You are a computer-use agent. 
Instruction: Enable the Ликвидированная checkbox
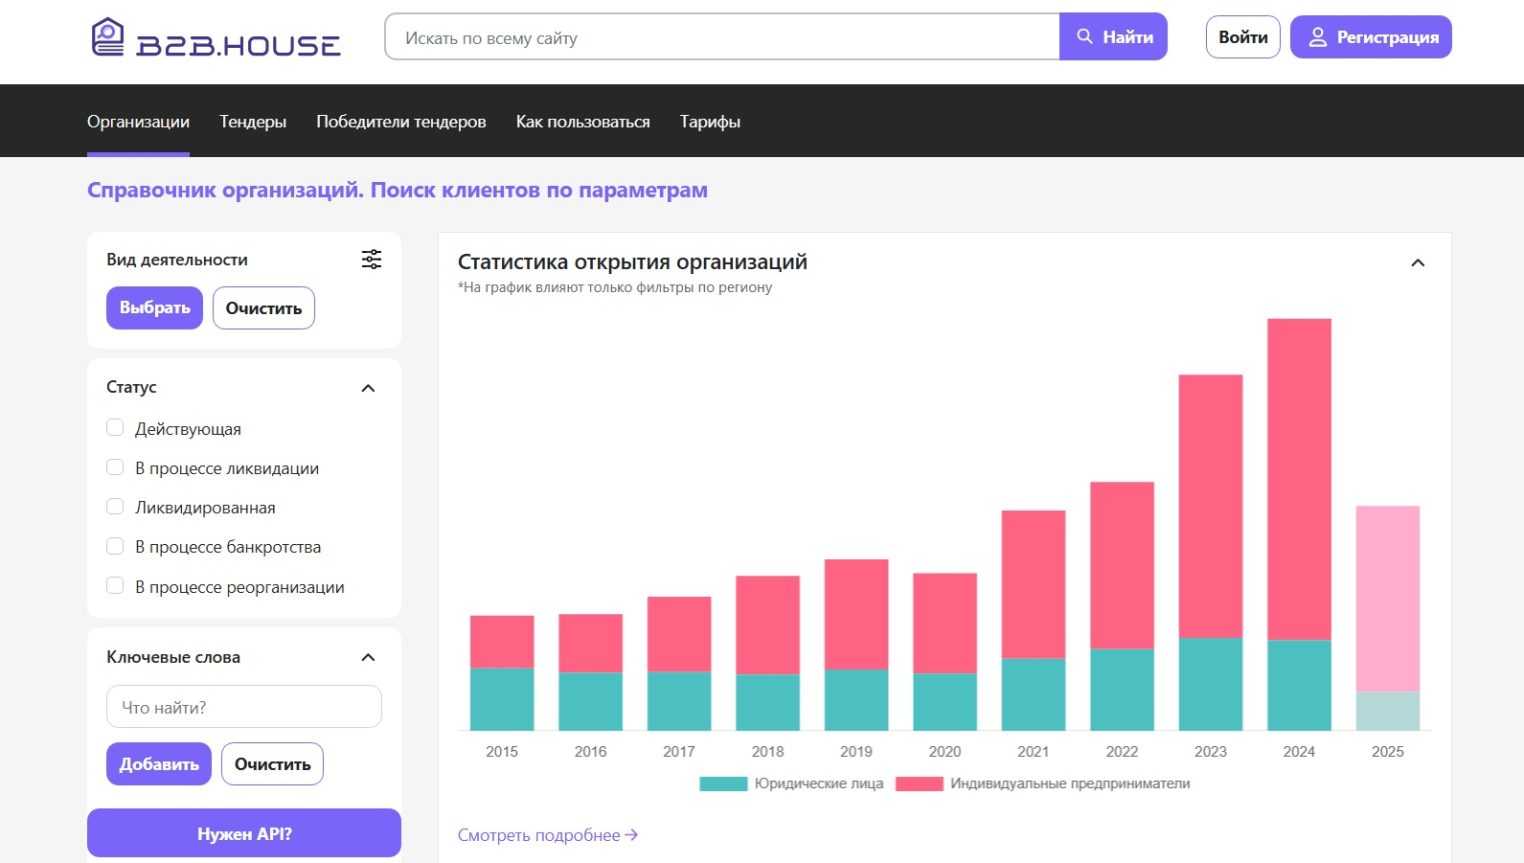(115, 507)
